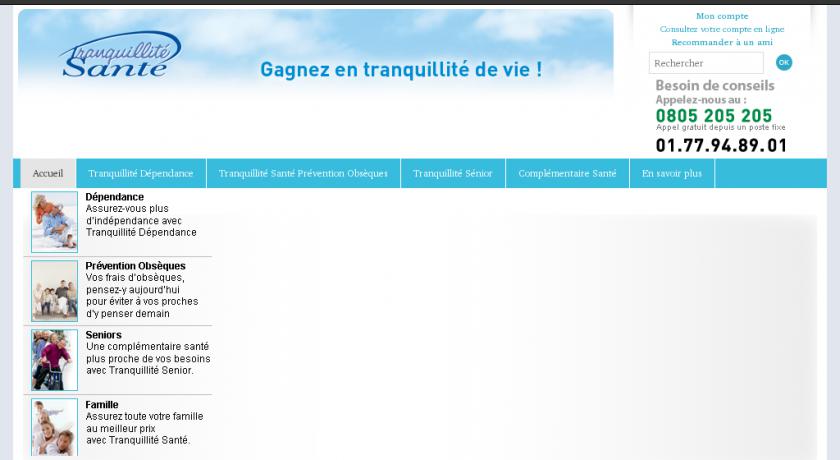Image resolution: width=840 pixels, height=460 pixels.
Task: Click Recommander à un ami link
Action: (722, 42)
